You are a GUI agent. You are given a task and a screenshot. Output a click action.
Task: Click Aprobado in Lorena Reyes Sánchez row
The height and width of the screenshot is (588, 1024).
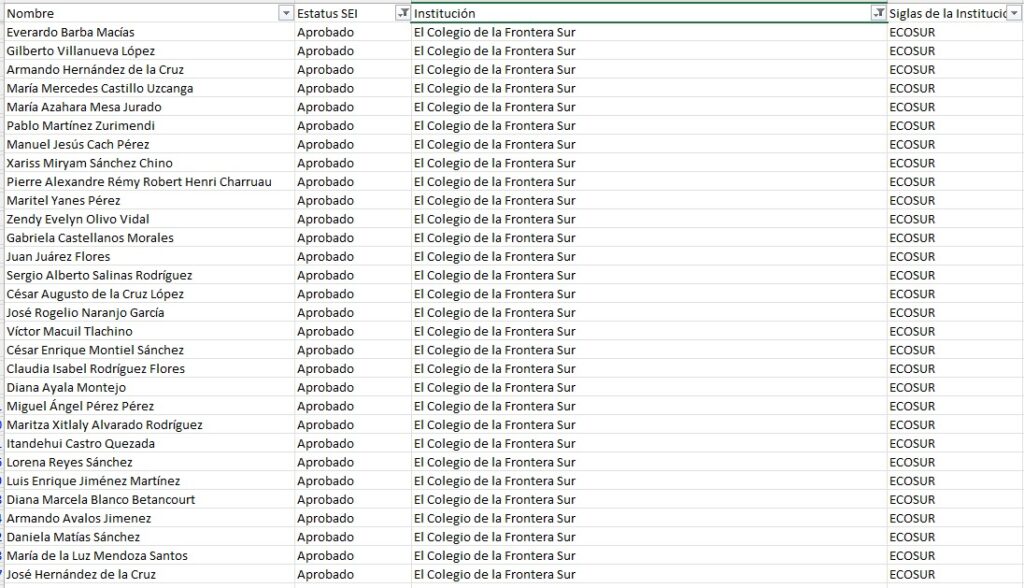[325, 463]
